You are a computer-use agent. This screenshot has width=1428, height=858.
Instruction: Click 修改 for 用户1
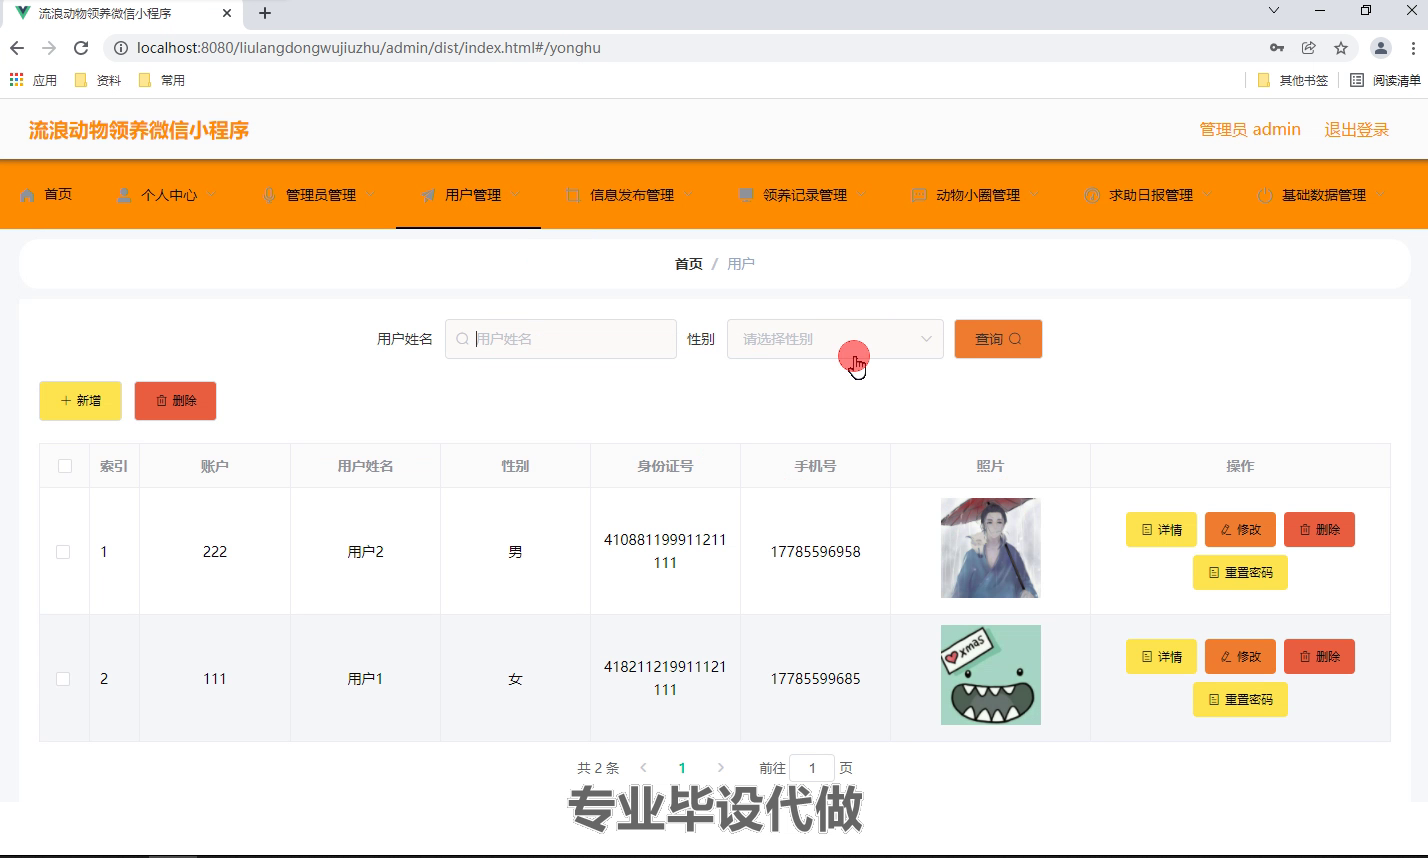1240,657
